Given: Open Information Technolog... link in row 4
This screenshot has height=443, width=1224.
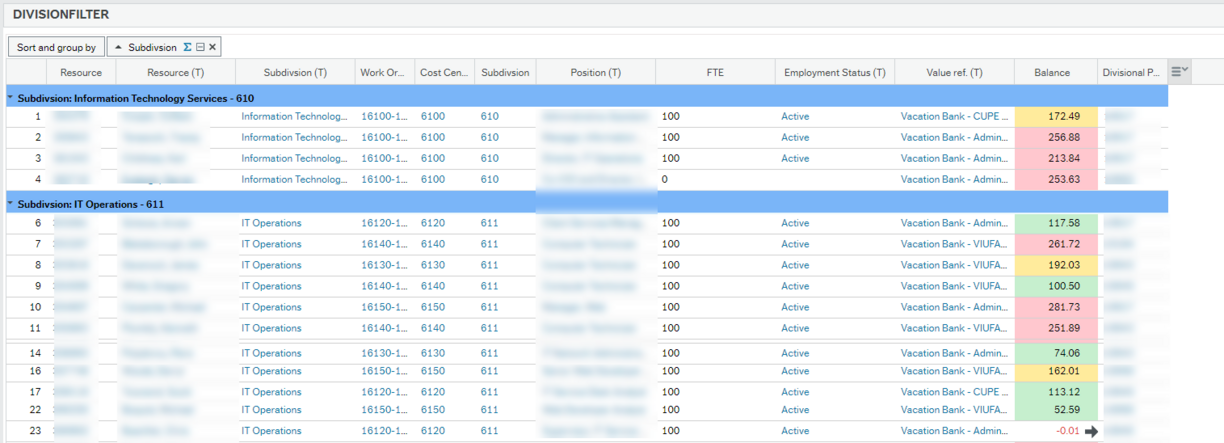Looking at the screenshot, I should pyautogui.click(x=295, y=180).
